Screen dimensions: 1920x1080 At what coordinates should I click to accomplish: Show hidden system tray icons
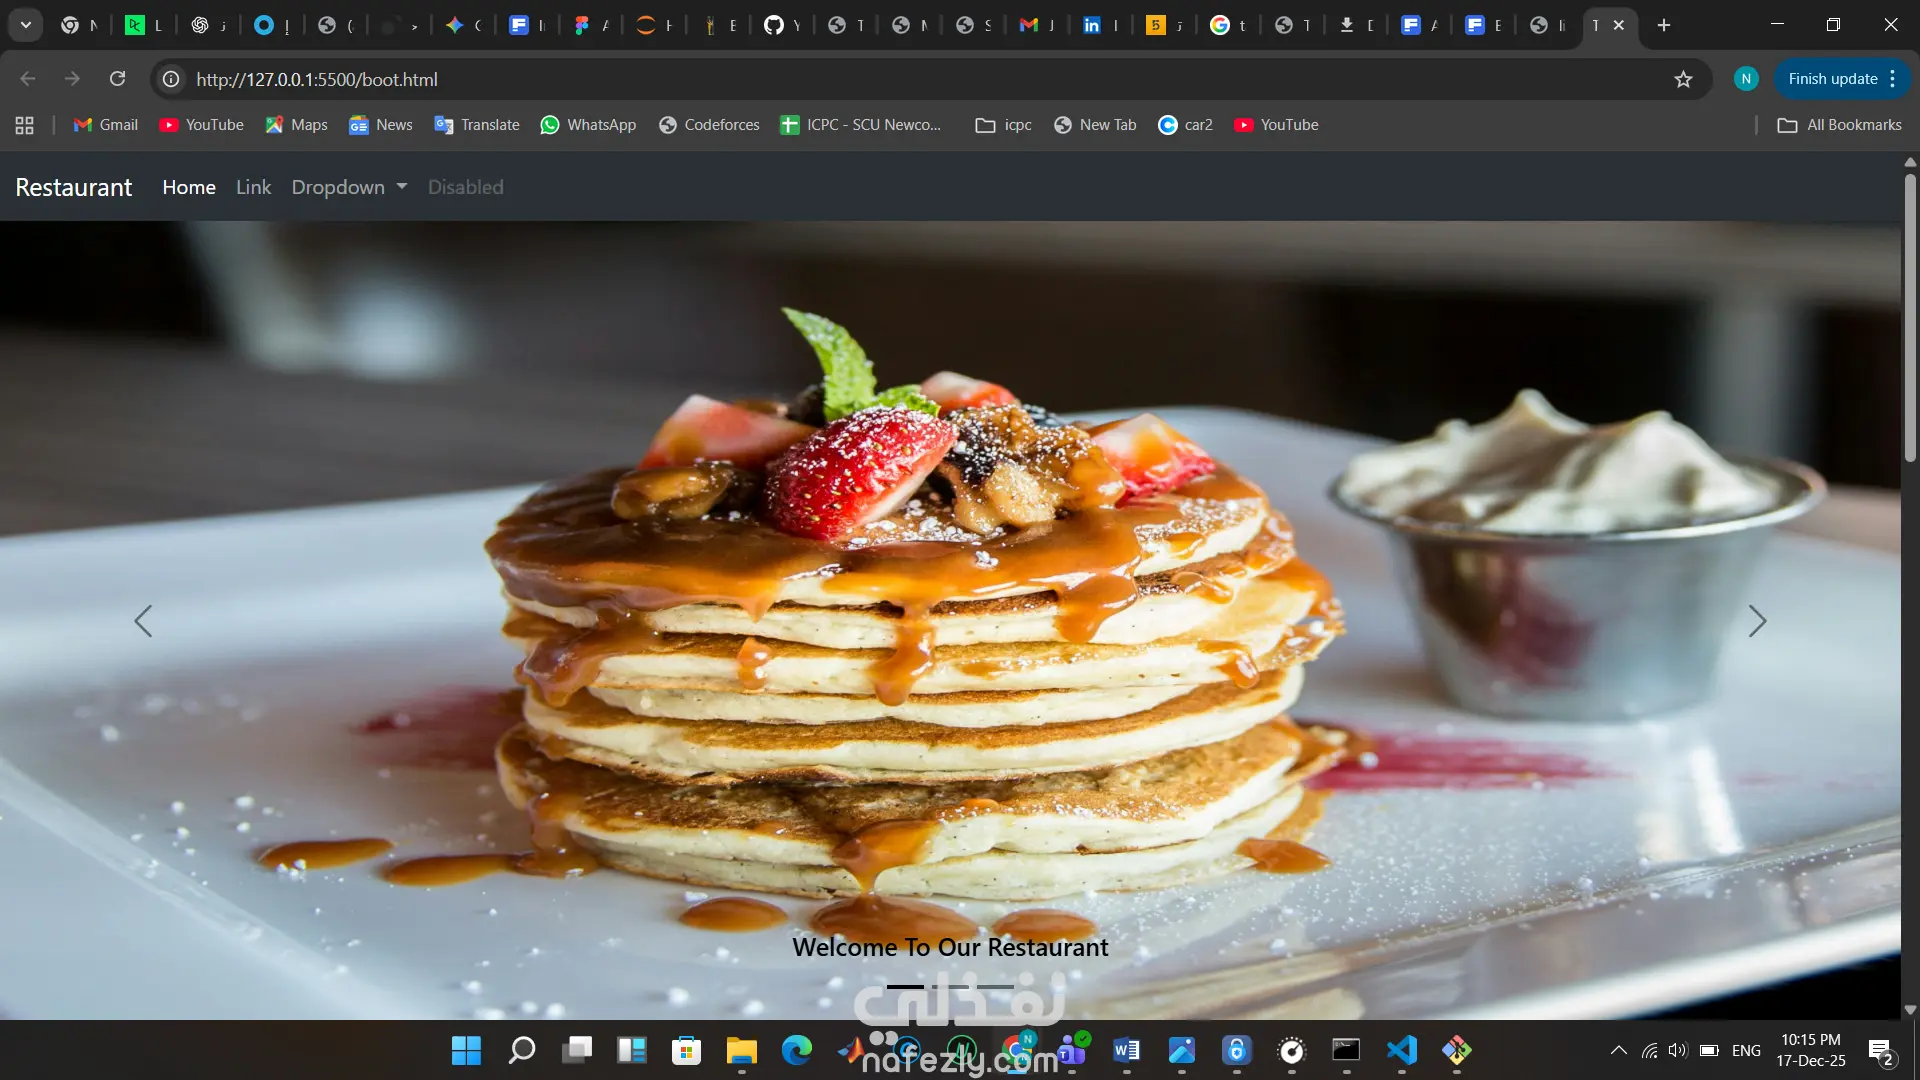1618,1050
